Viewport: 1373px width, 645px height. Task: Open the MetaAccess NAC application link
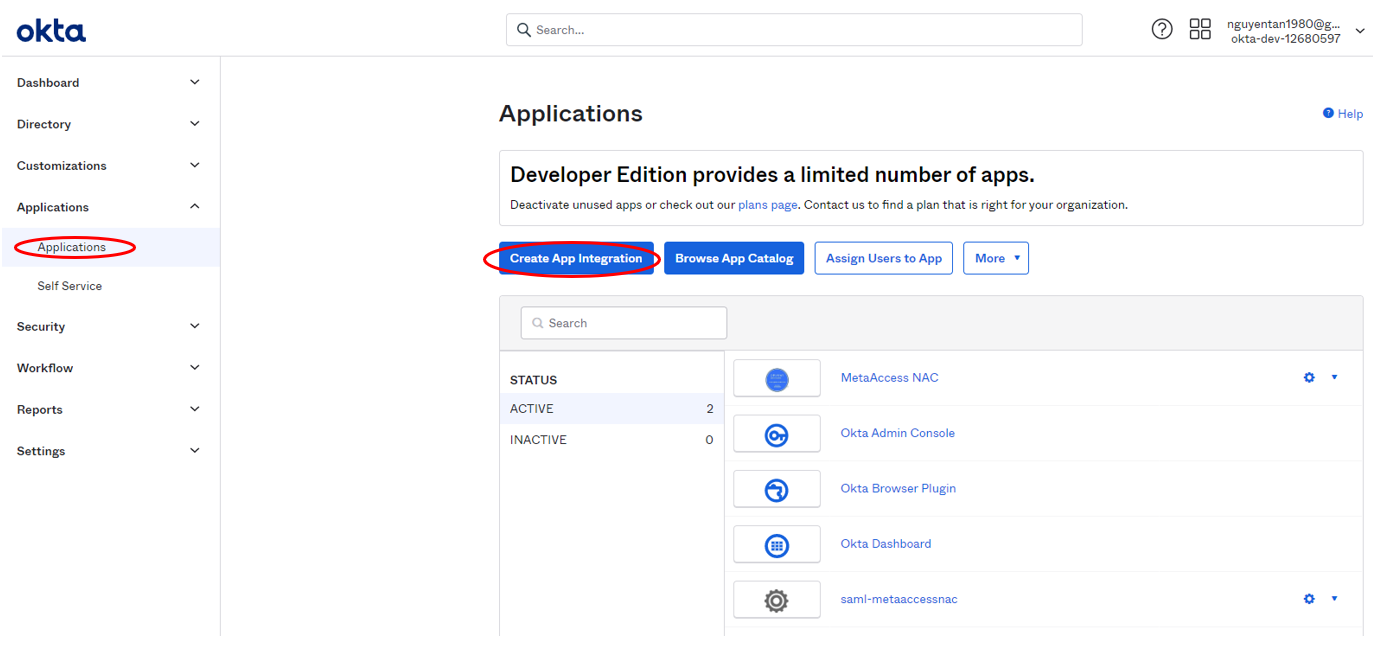click(x=890, y=378)
